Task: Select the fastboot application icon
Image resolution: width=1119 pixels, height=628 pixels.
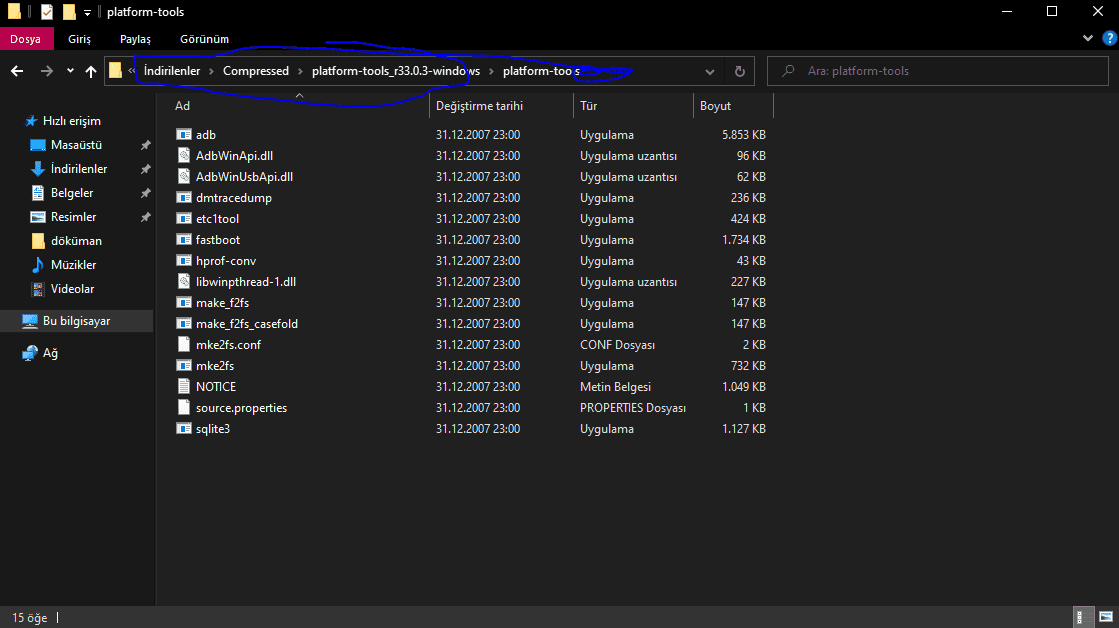Action: click(x=183, y=240)
